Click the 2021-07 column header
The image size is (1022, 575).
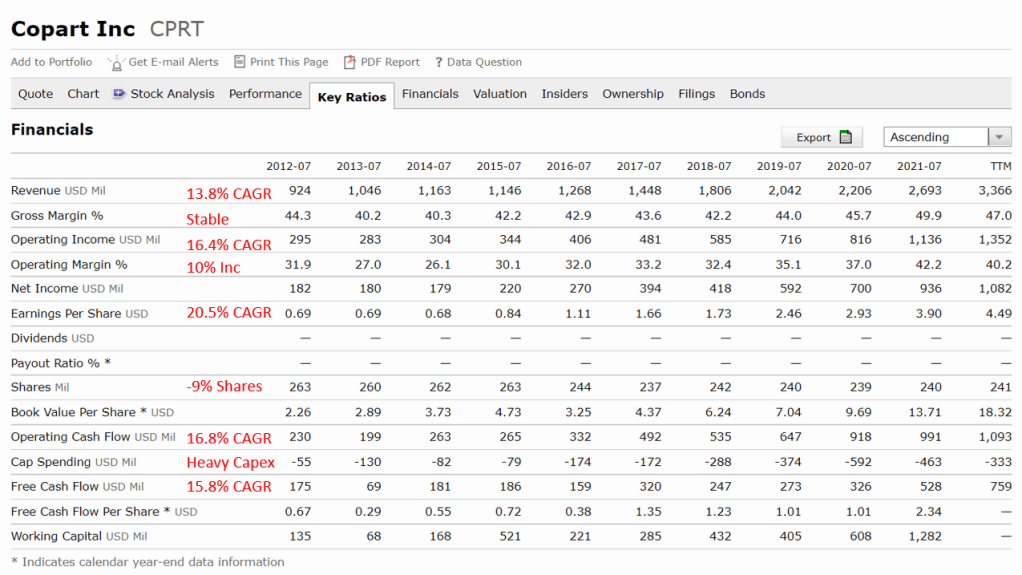919,166
